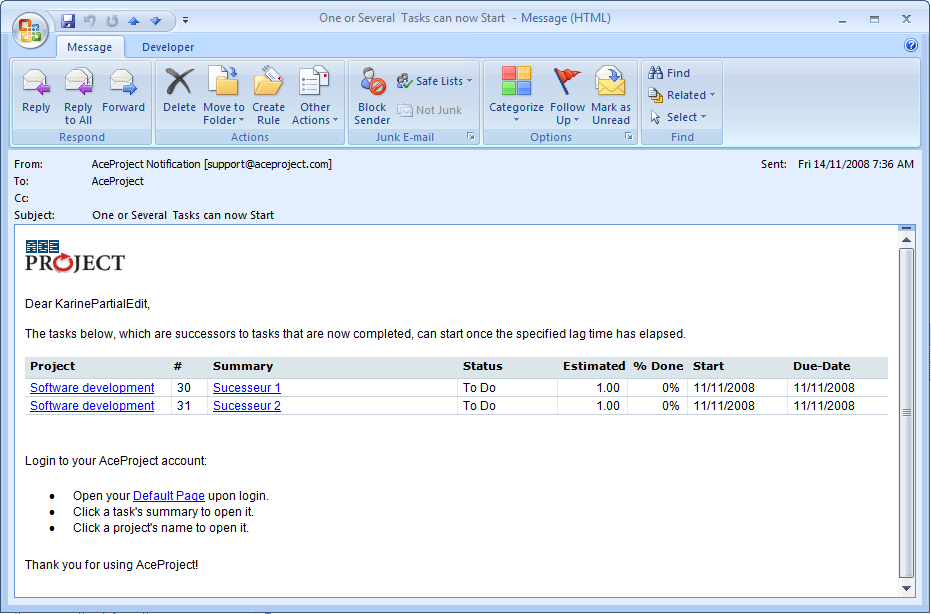Click the Estimated column header

pyautogui.click(x=594, y=366)
